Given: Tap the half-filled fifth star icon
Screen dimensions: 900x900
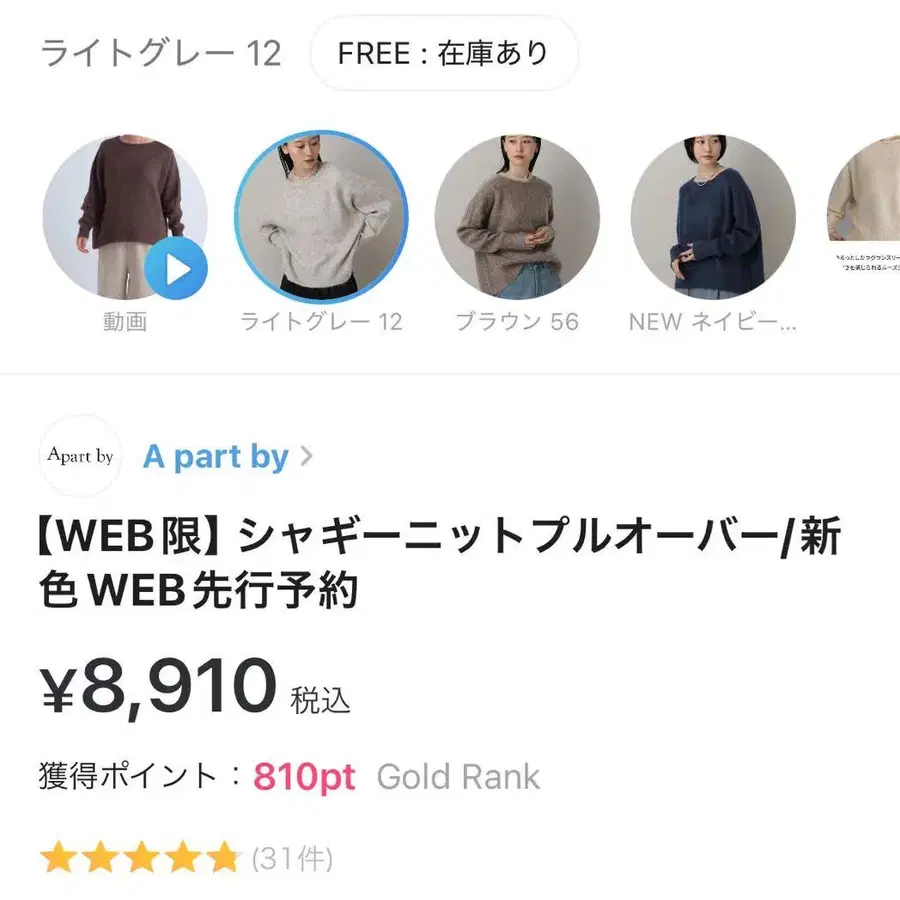Looking at the screenshot, I should coord(222,858).
